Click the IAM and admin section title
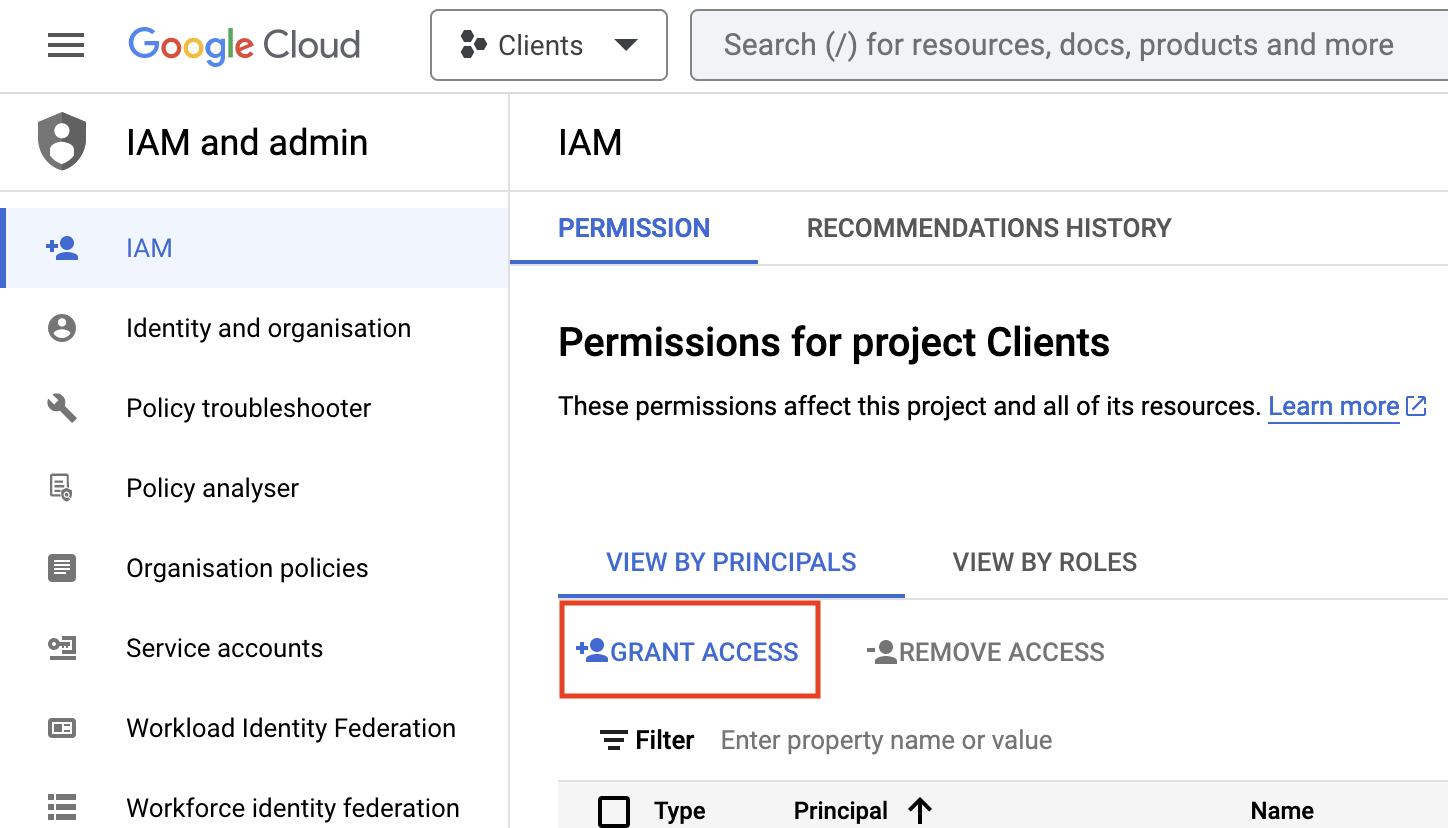 click(x=247, y=142)
